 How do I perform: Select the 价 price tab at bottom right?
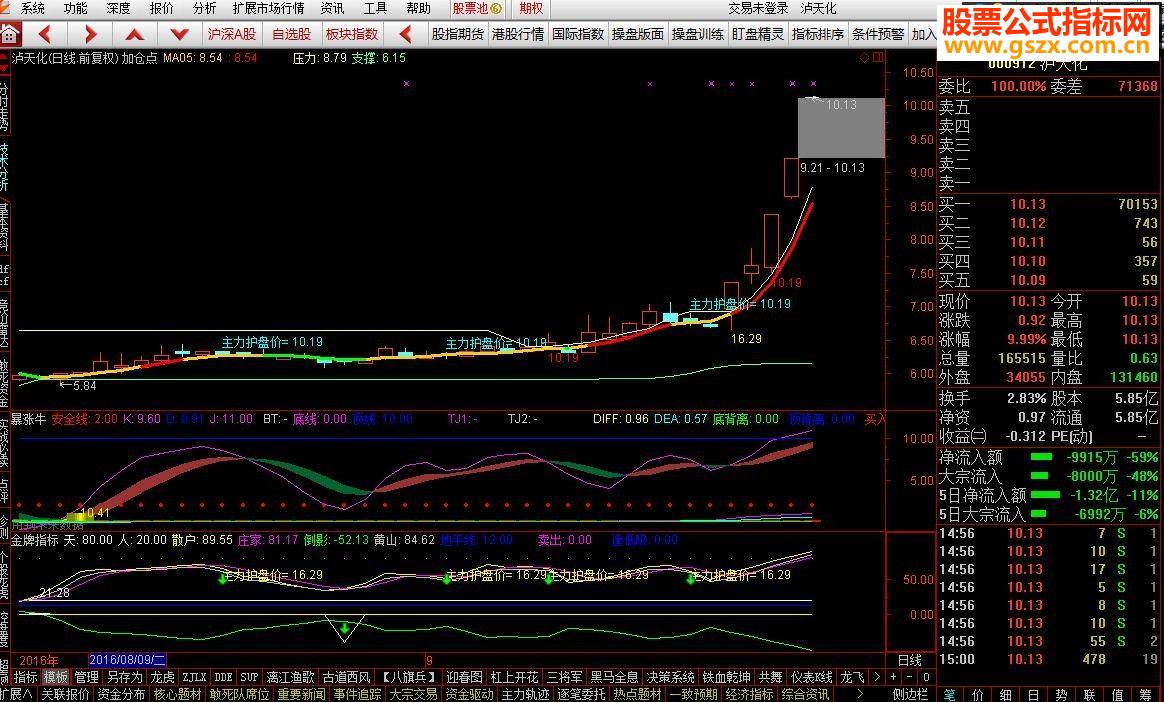[x=978, y=695]
